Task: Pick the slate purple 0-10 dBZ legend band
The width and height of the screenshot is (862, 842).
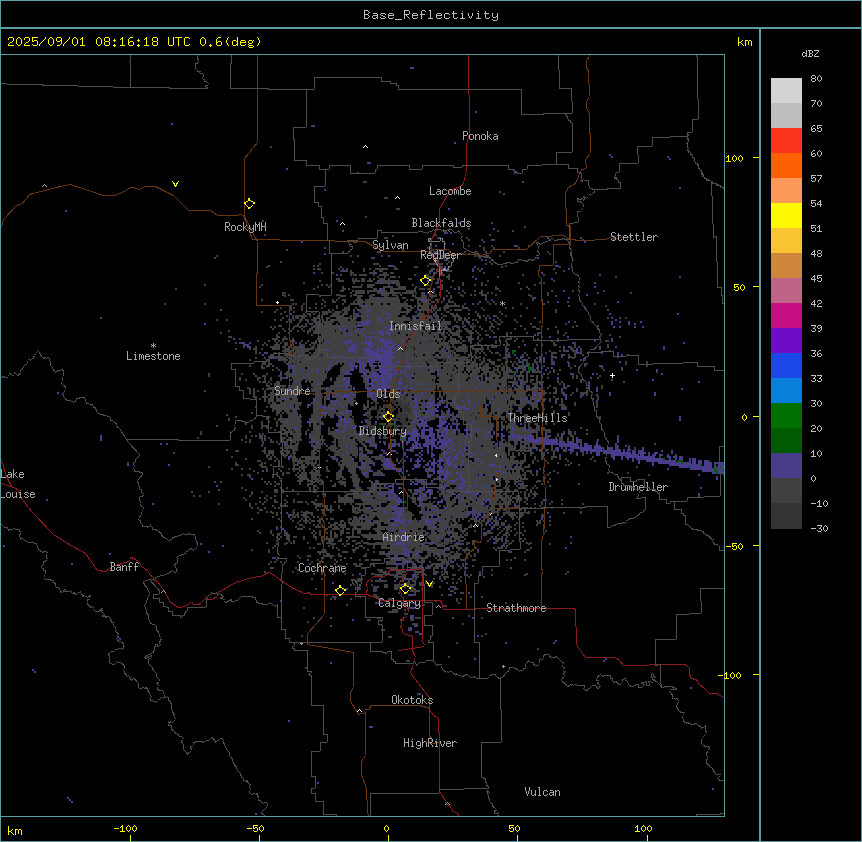Action: point(786,466)
